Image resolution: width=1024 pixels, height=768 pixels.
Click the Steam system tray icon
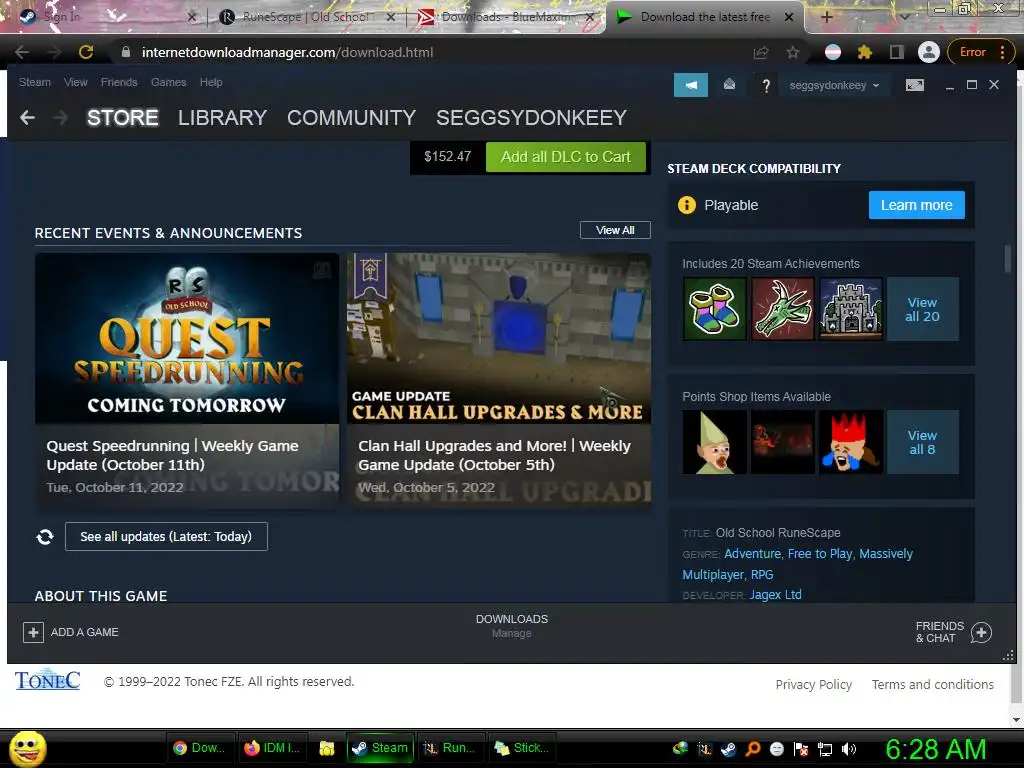pyautogui.click(x=728, y=749)
